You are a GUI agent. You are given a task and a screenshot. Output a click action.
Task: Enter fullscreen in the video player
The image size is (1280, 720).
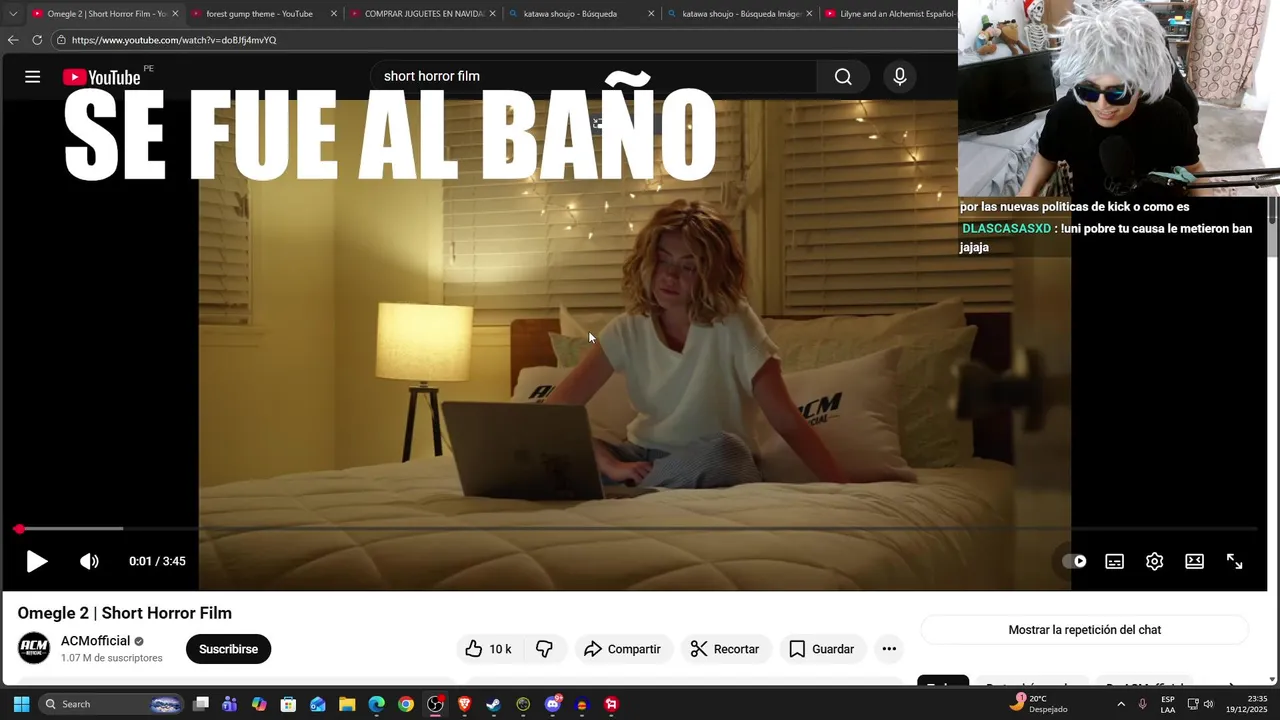[1235, 562]
